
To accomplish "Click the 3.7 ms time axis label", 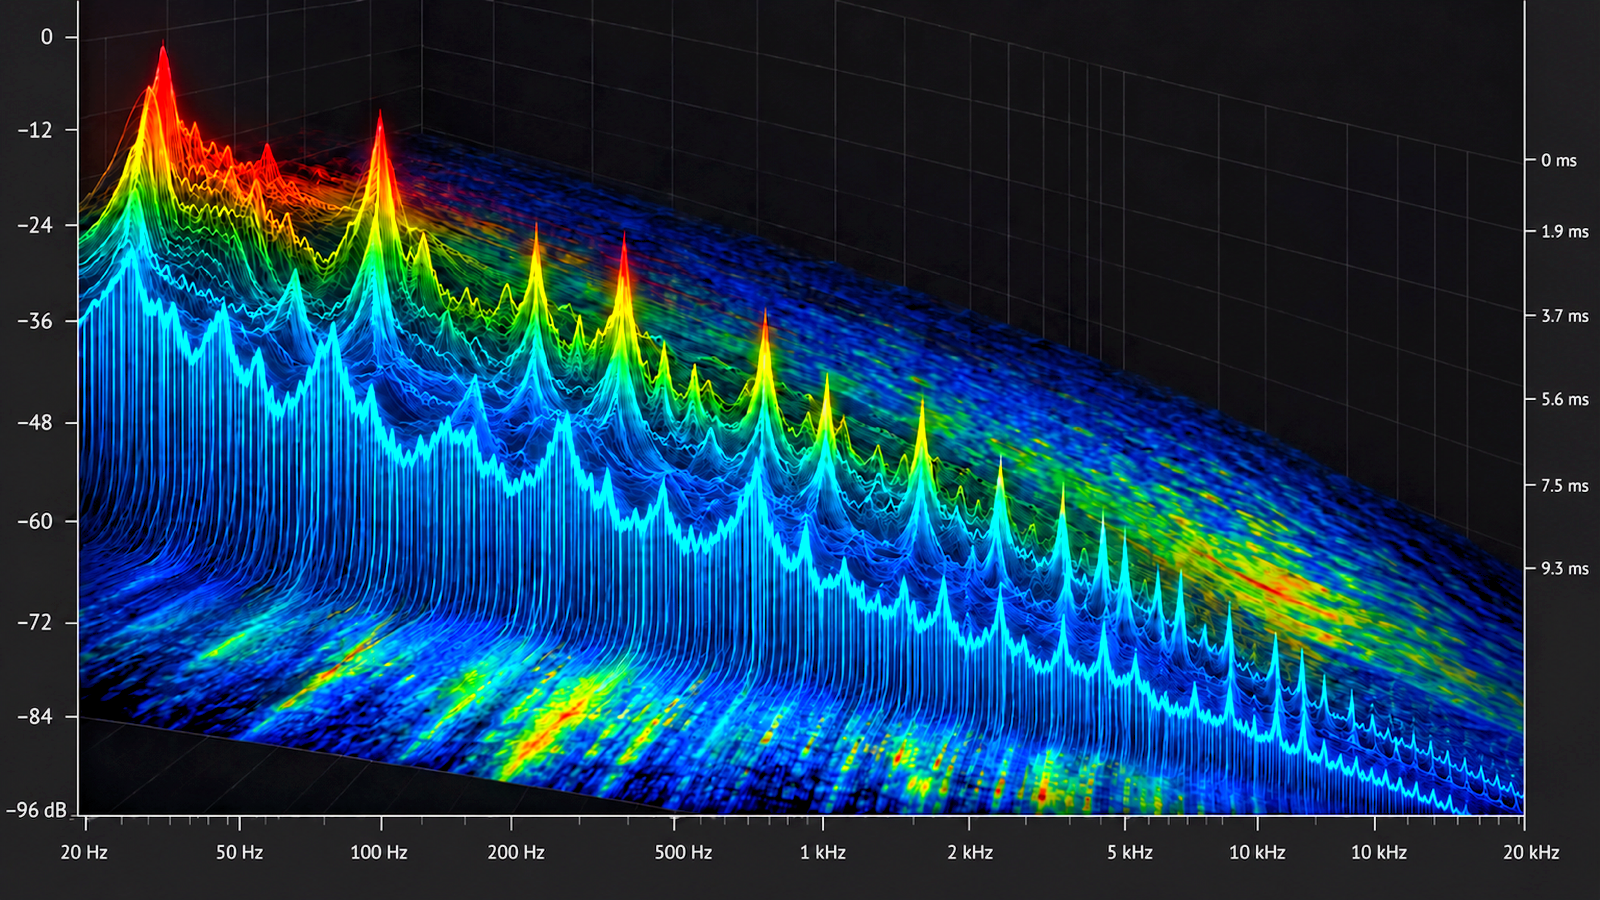I will 1564,316.
